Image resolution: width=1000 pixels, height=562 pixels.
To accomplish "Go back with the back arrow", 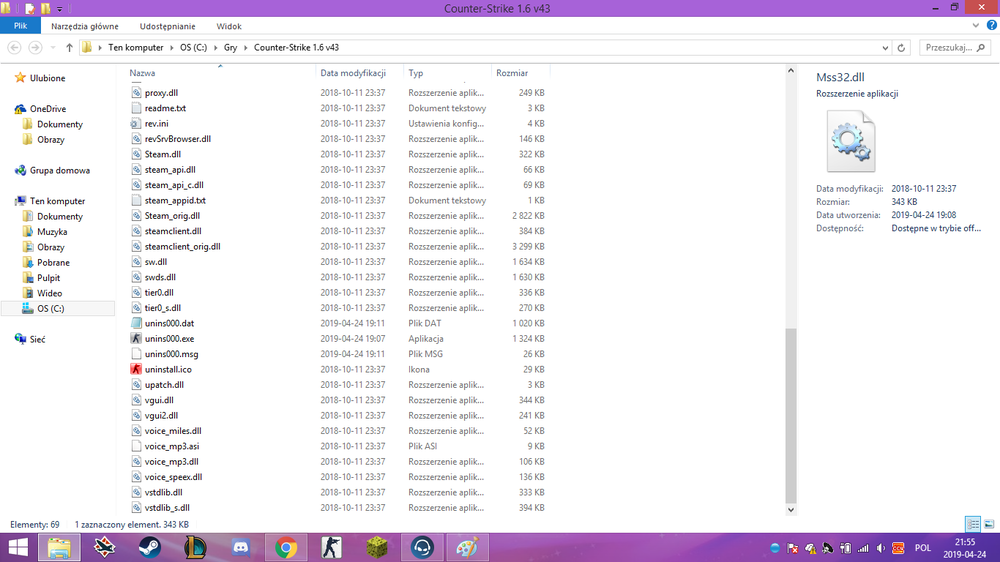I will click(x=15, y=47).
